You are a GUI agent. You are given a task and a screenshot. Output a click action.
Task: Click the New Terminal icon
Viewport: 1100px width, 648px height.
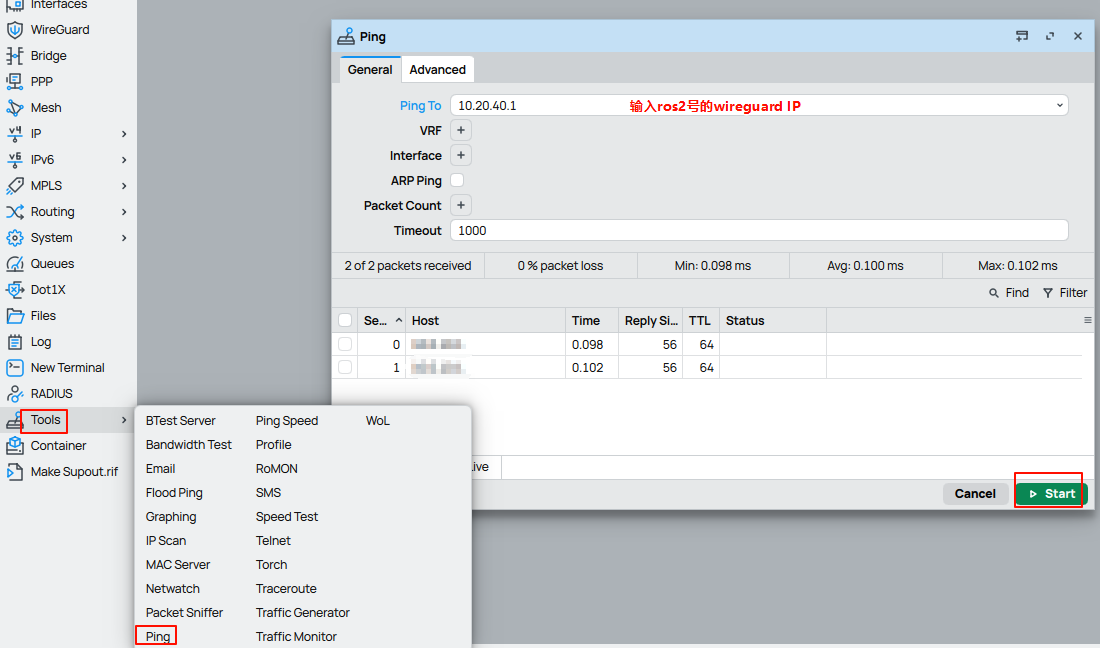(x=15, y=368)
